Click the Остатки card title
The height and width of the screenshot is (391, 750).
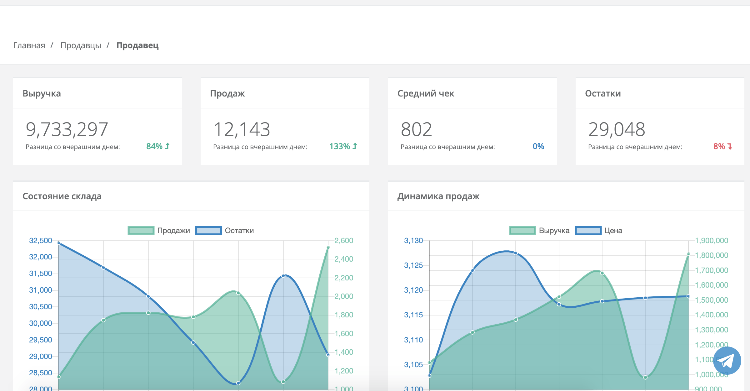tap(603, 93)
